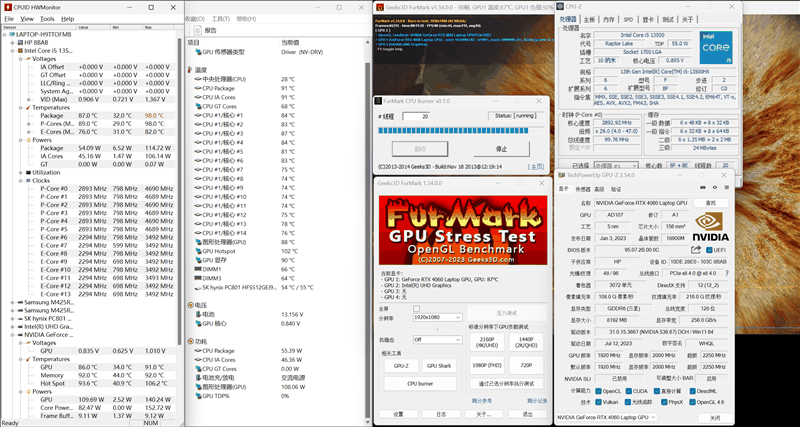Viewport: 800px width, 427px height.
Task: Toggle the OpenCL checkbox in GPU-Z
Action: (598, 391)
